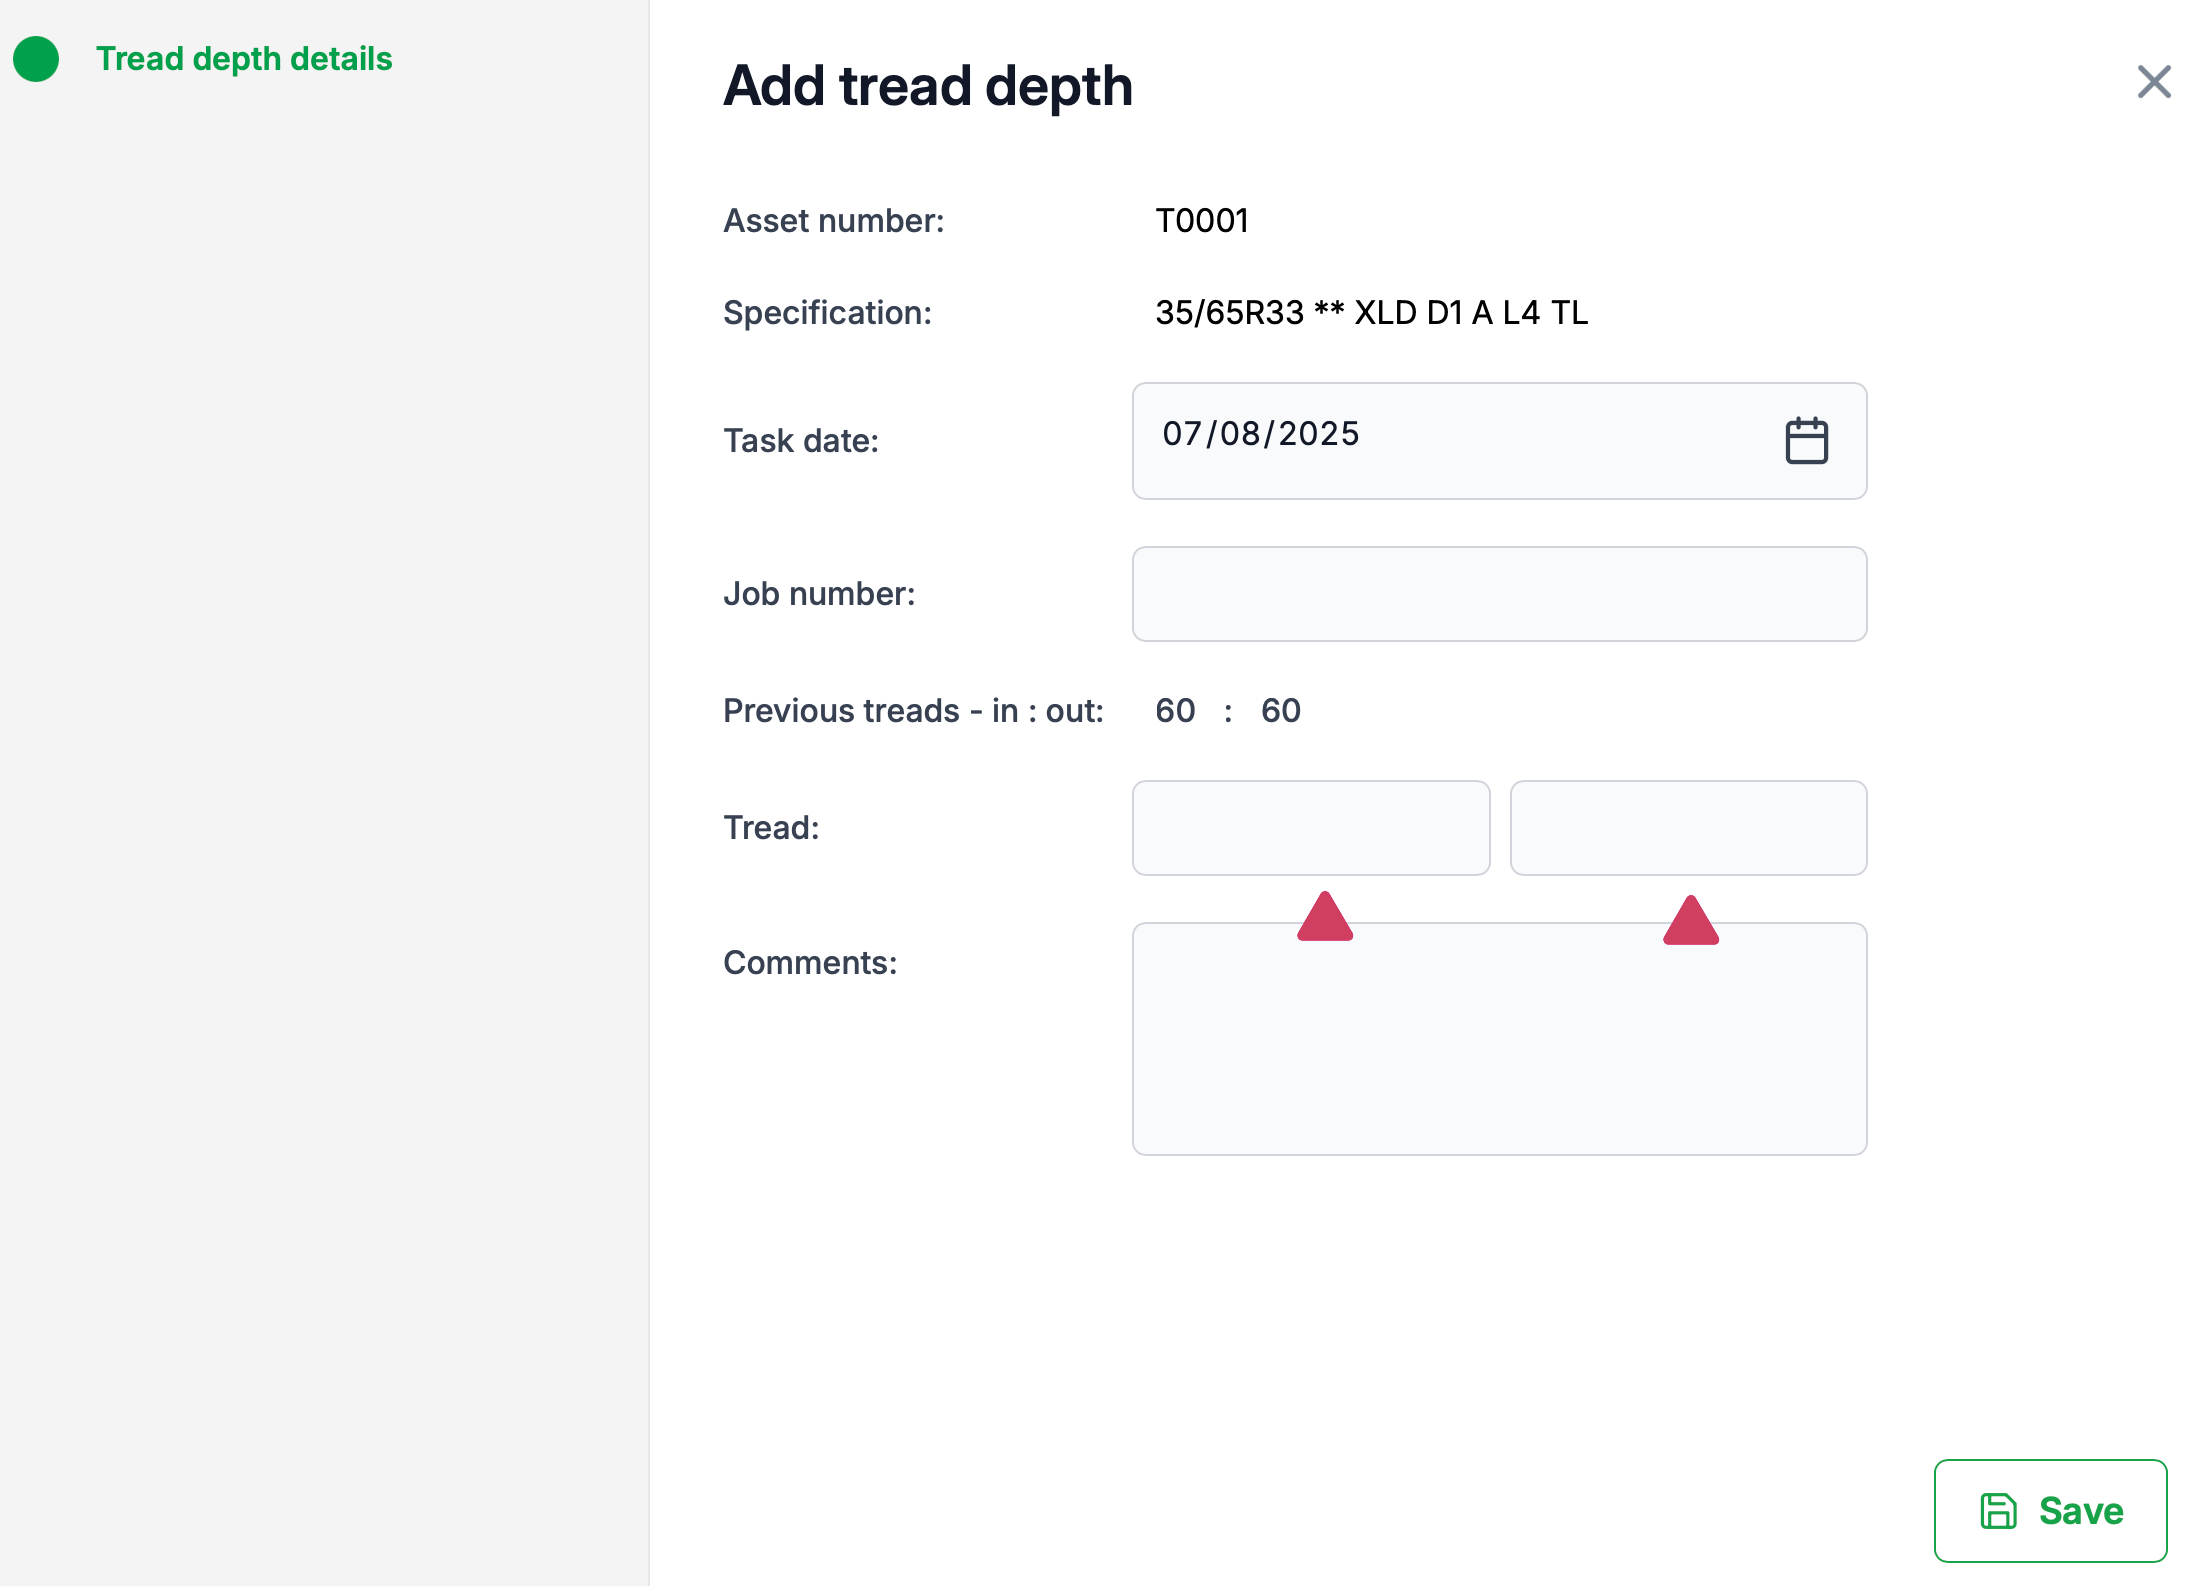Click the Comments label
The image size is (2204, 1586).
coord(810,963)
